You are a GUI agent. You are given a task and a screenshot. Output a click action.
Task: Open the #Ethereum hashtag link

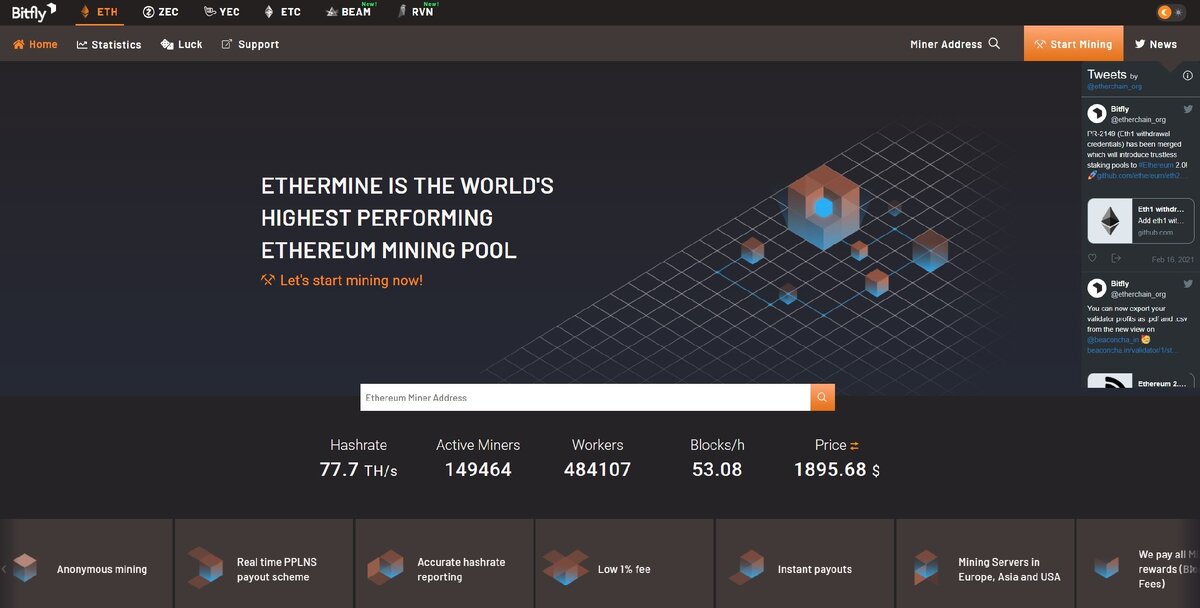[x=1155, y=165]
